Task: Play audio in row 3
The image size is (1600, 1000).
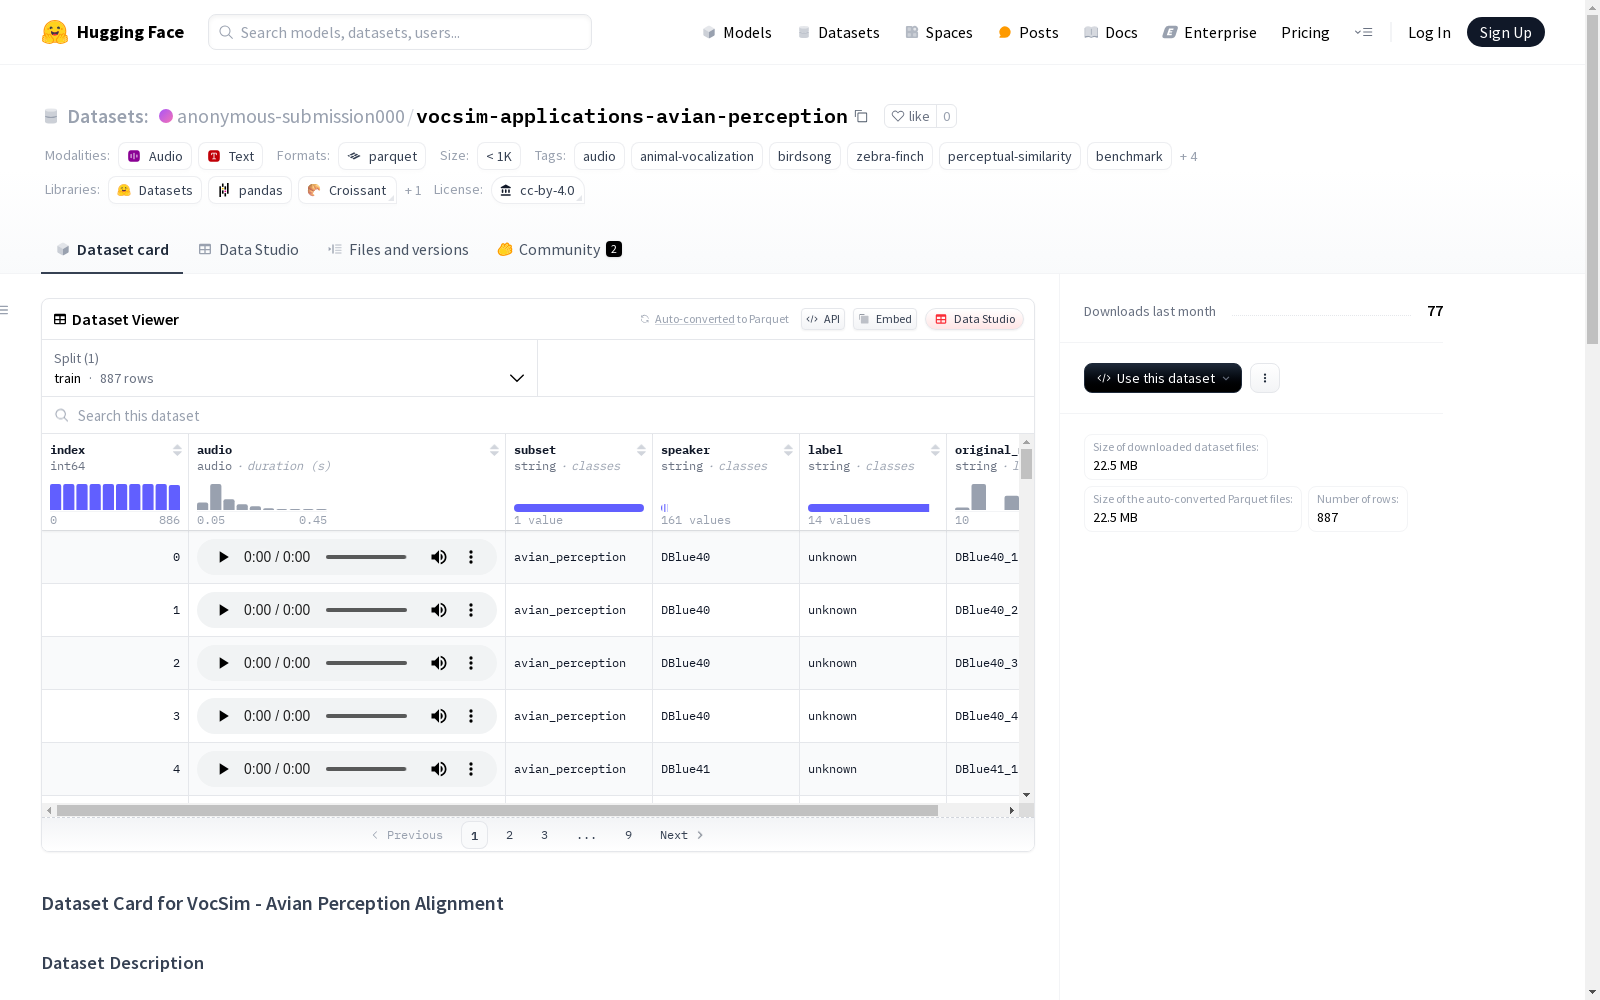Action: (x=223, y=716)
